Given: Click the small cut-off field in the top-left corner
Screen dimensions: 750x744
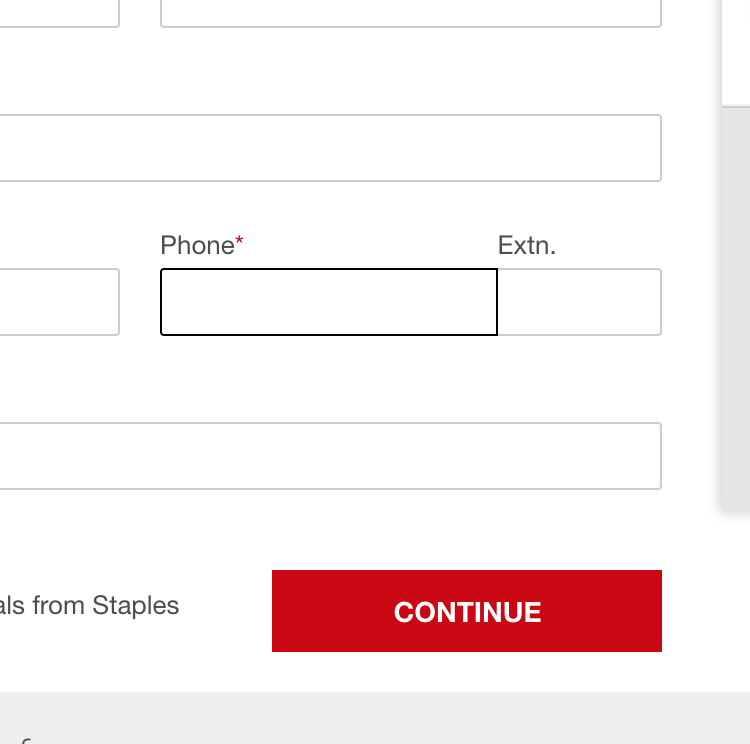Looking at the screenshot, I should point(59,13).
